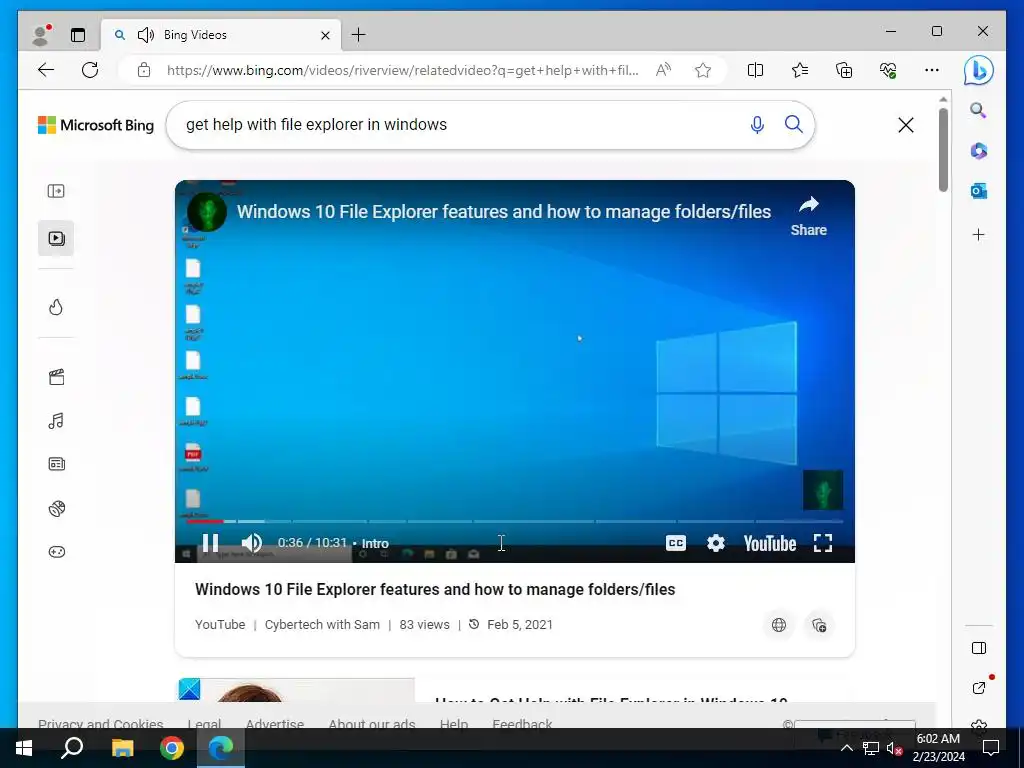The height and width of the screenshot is (768, 1024).
Task: Open the Collections panel
Action: (x=844, y=70)
